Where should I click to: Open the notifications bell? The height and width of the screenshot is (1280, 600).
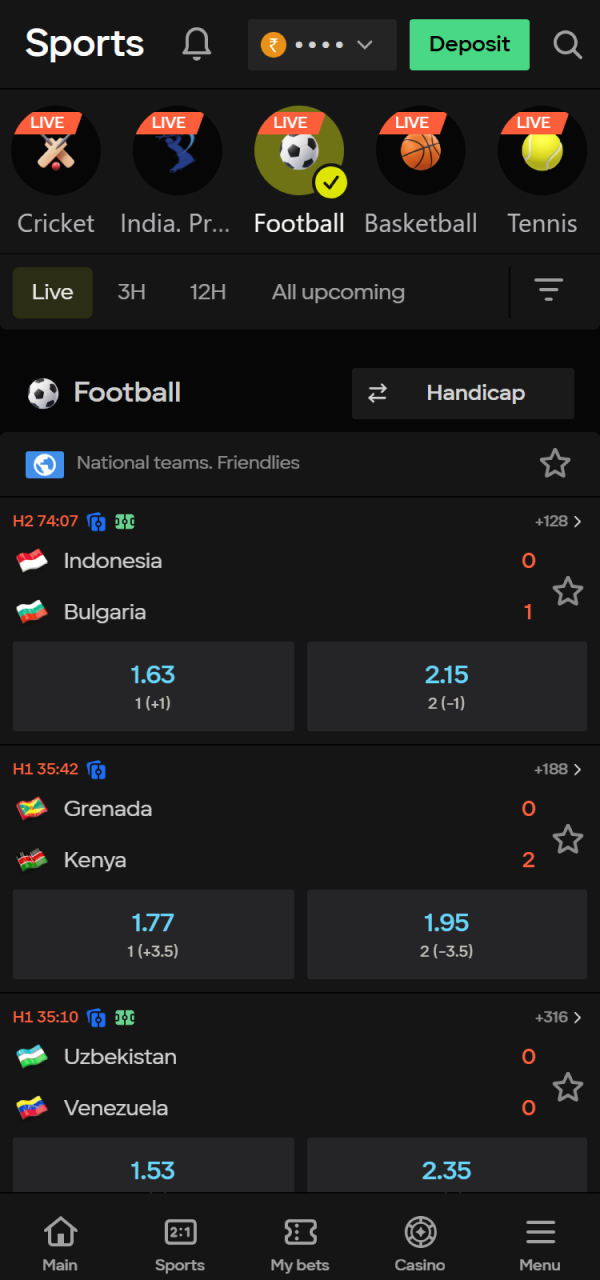point(197,44)
